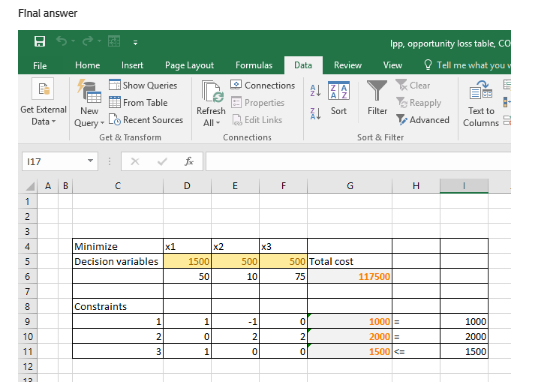The width and height of the screenshot is (542, 391).
Task: Switch to the Page Layout tab
Action: click(x=189, y=65)
